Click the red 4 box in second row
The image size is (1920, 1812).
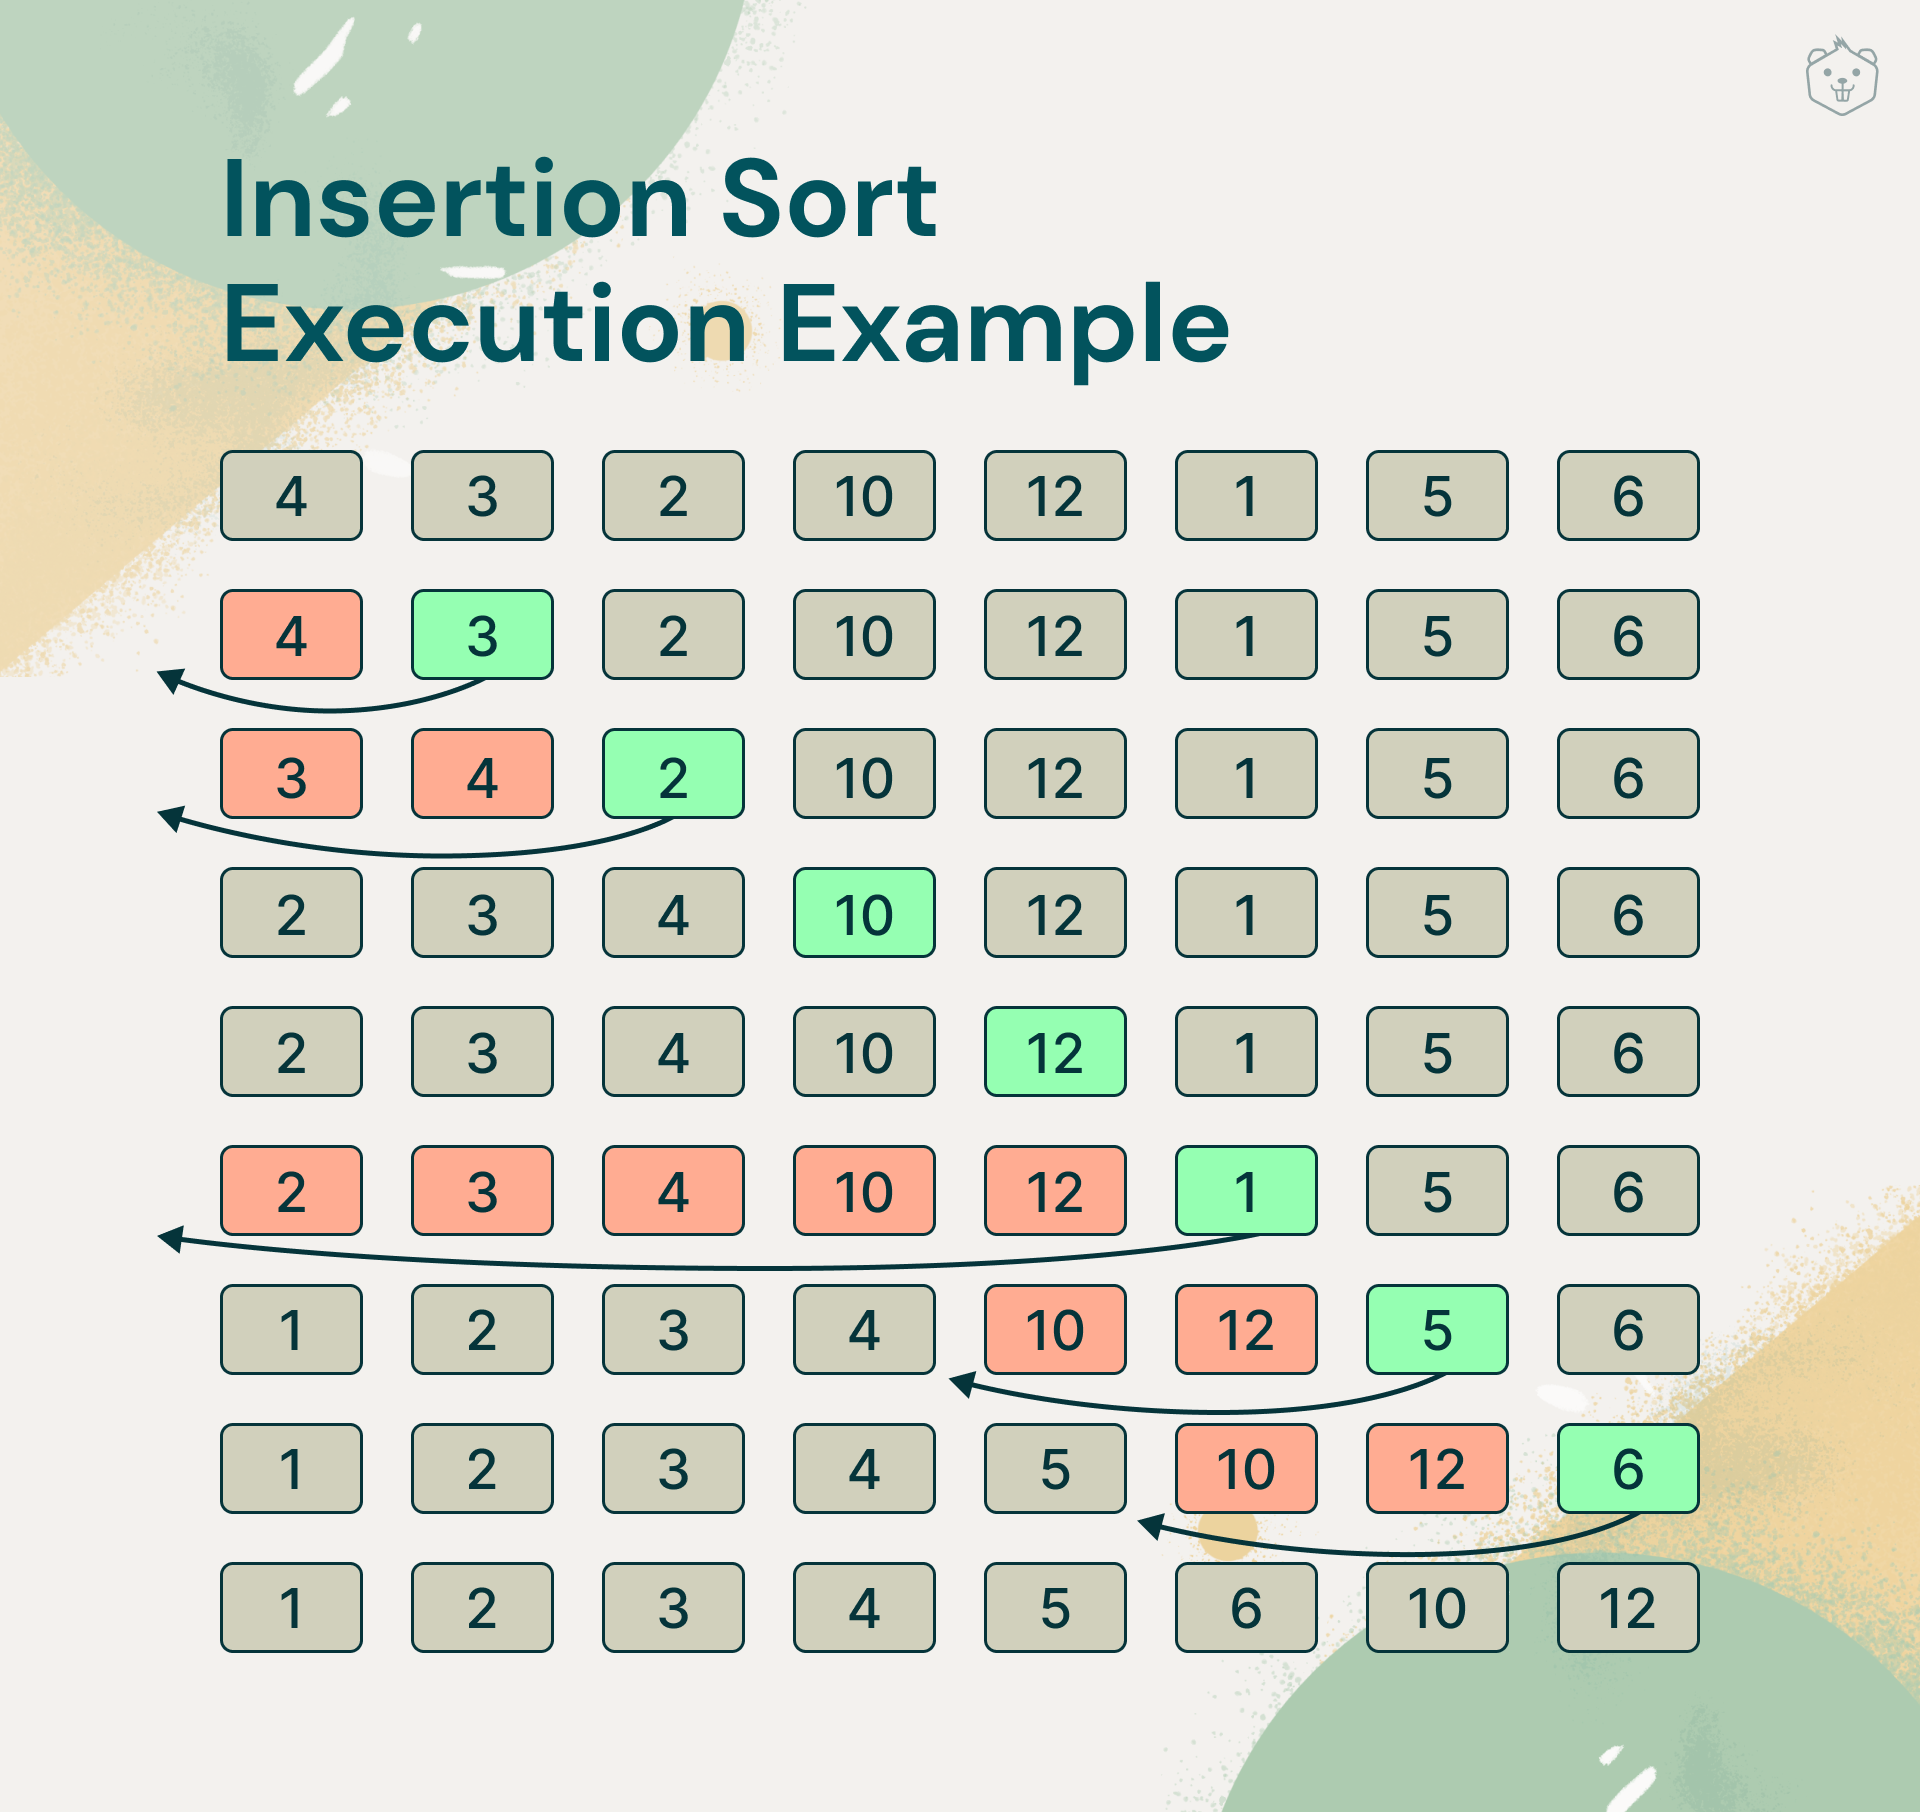pyautogui.click(x=291, y=635)
